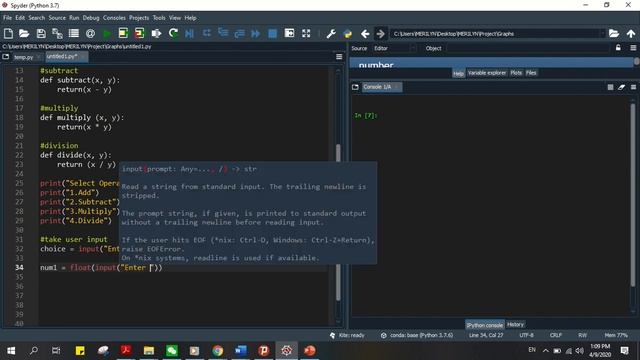Open the Help pane options menu
This screenshot has width=640, height=360.
click(633, 48)
